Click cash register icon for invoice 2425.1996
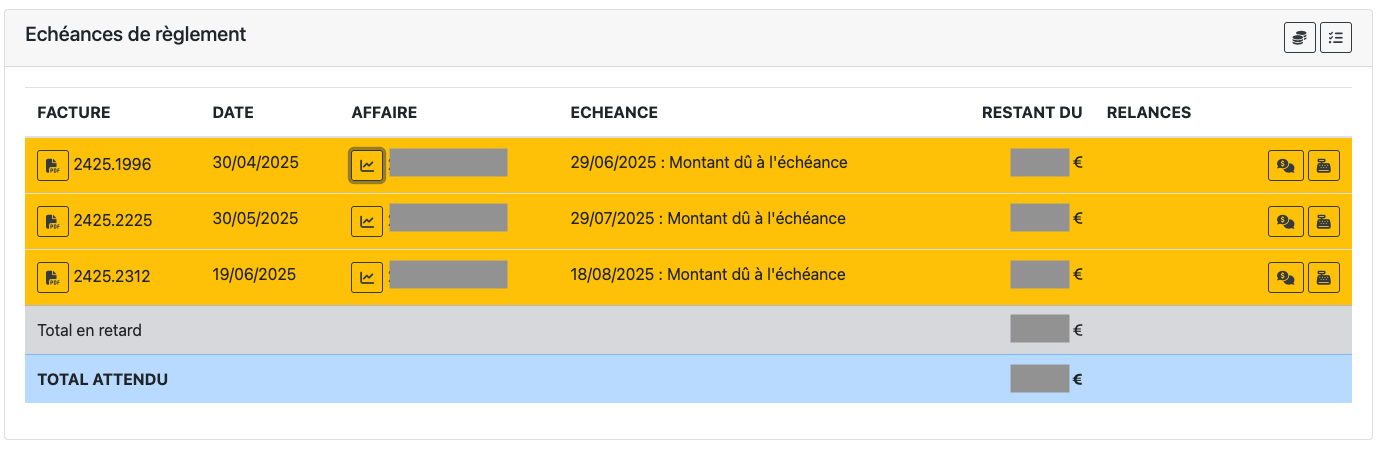Screen dimensions: 1381x449 click(1323, 166)
